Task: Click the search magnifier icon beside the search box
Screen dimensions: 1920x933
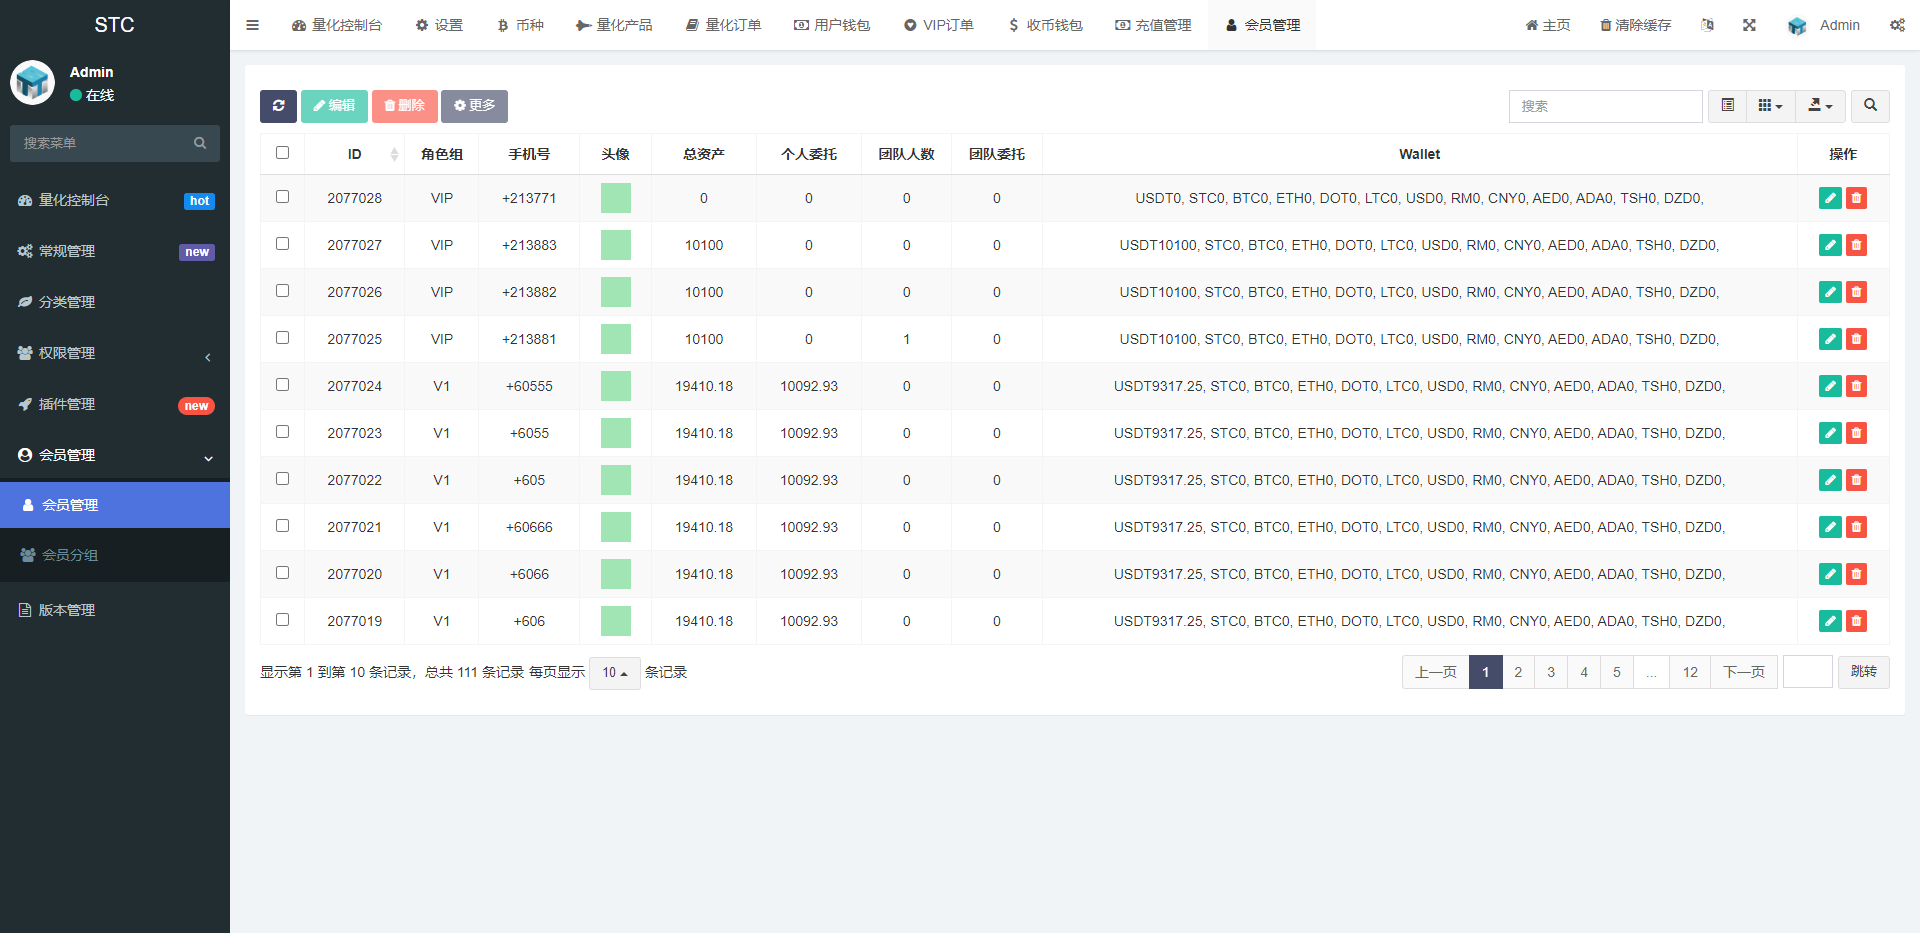Action: tap(1870, 106)
